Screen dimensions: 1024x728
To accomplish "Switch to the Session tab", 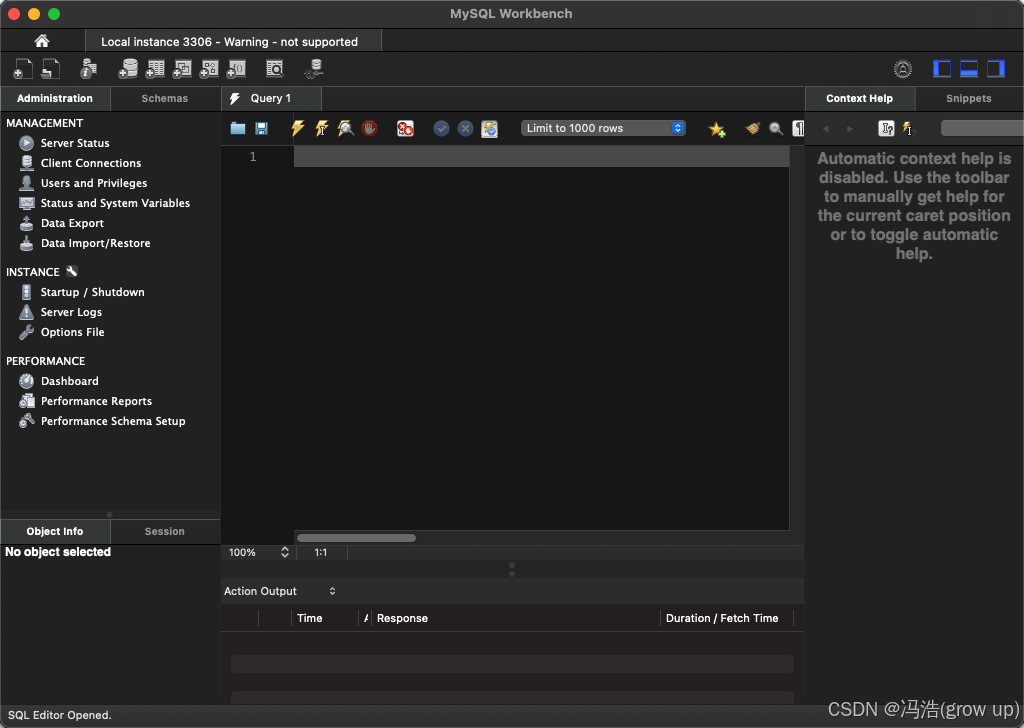I will (165, 531).
